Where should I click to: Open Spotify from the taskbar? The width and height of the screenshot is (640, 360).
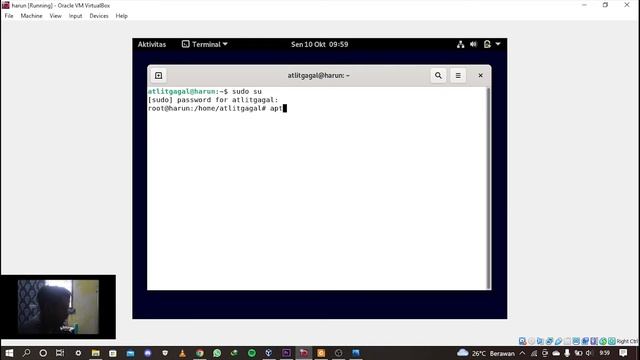[252, 353]
